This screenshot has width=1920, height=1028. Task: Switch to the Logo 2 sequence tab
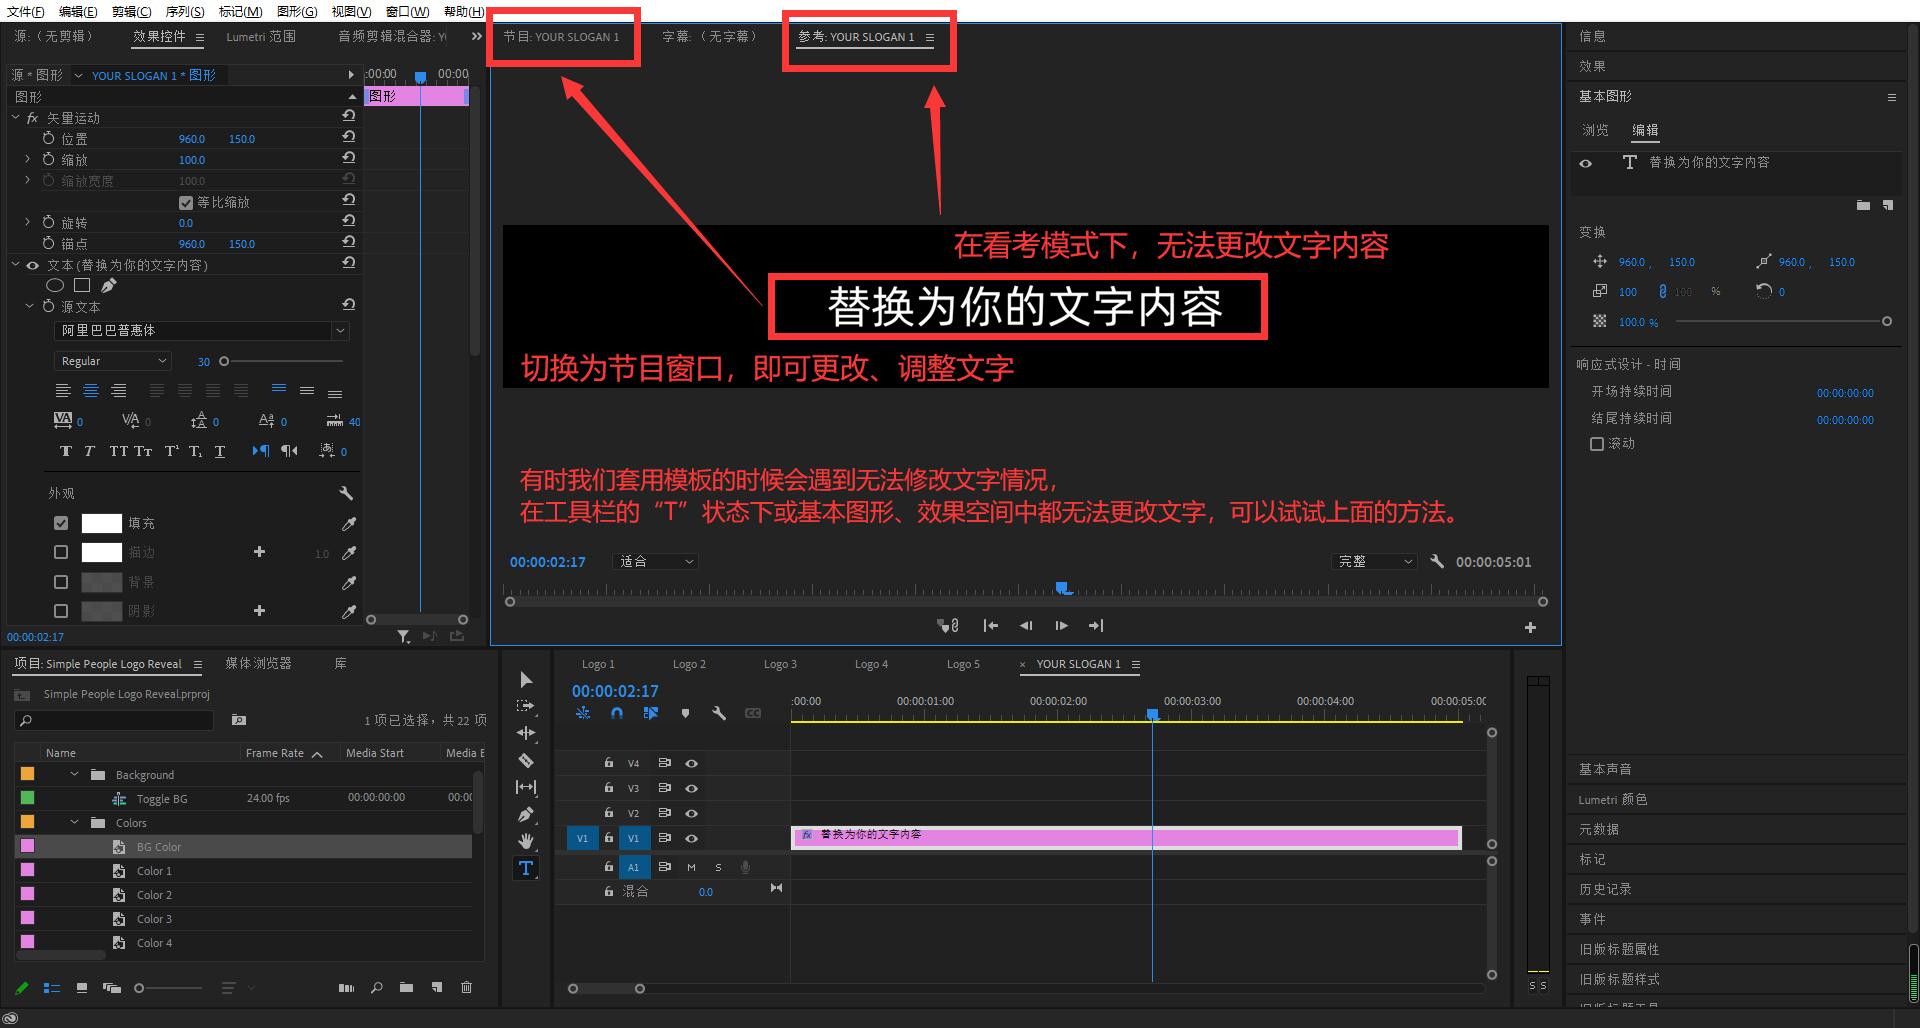[690, 663]
